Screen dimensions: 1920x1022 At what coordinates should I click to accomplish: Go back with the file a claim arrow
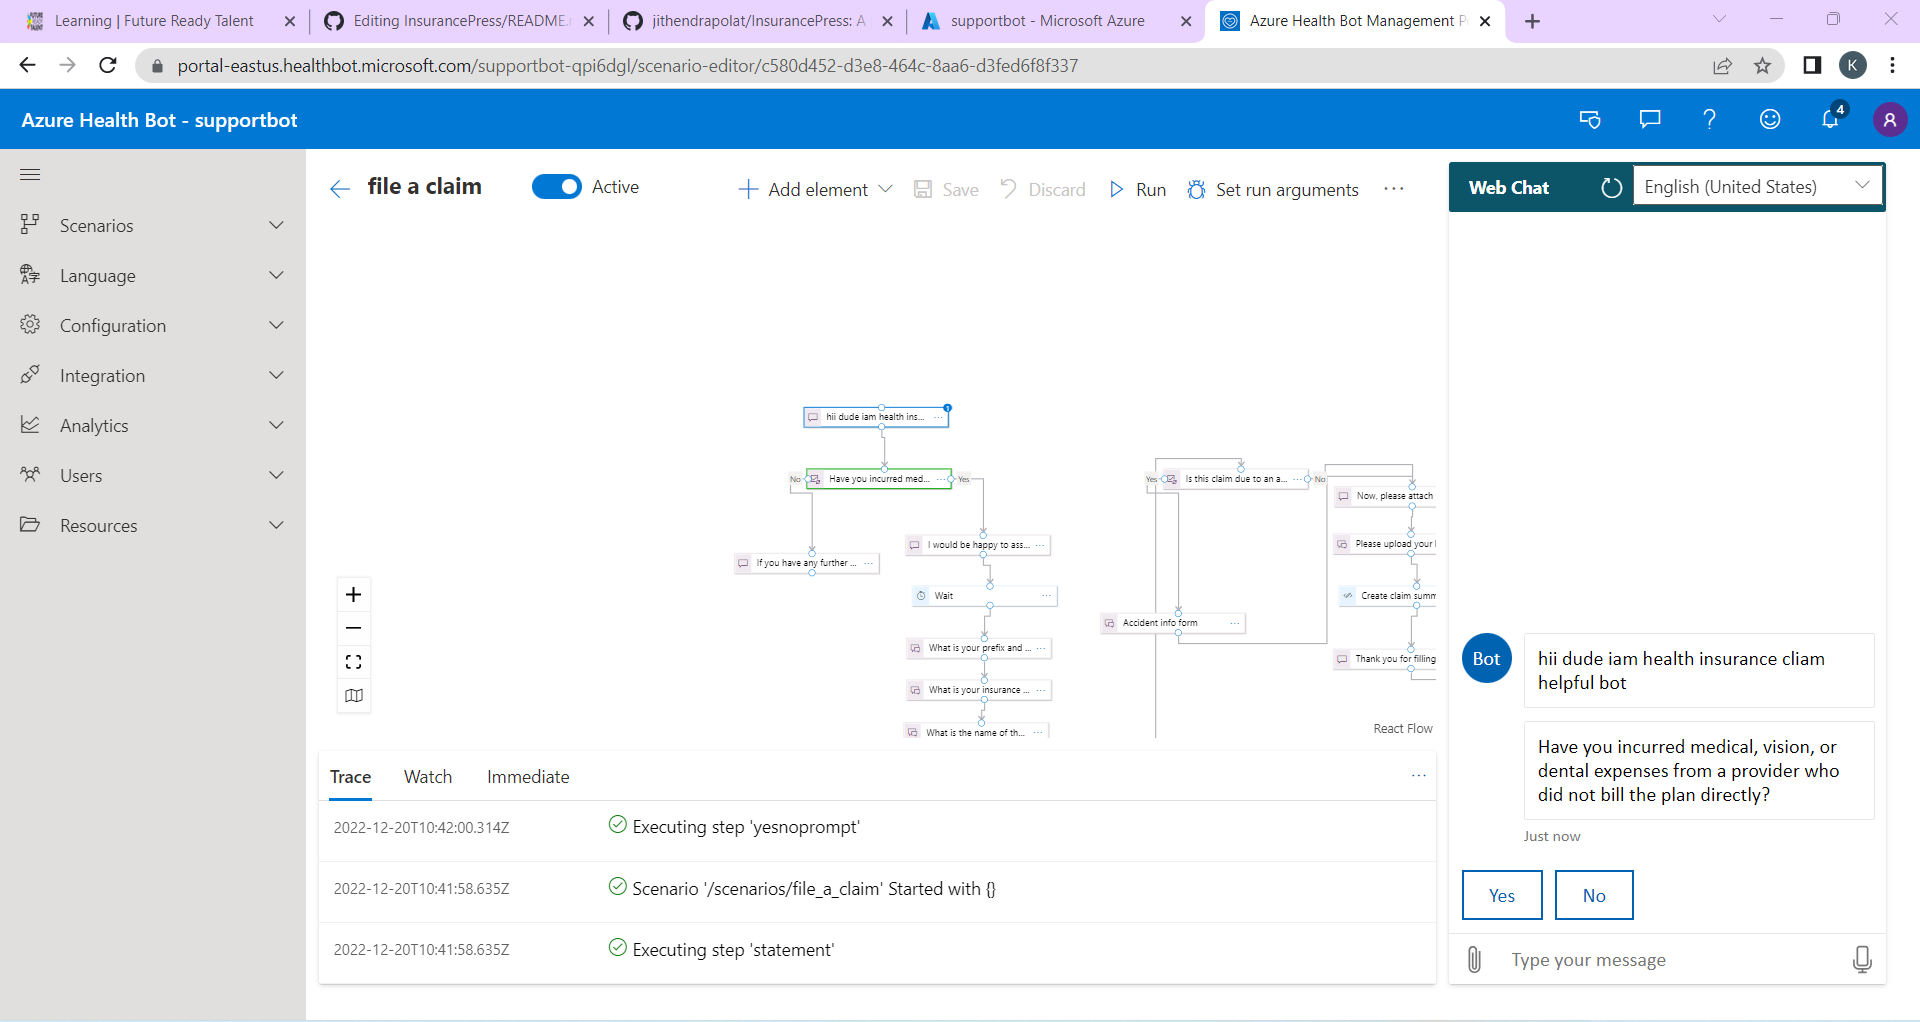tap(340, 189)
